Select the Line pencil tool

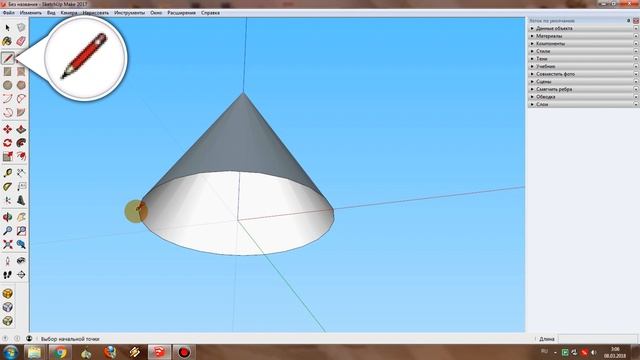coord(7,58)
